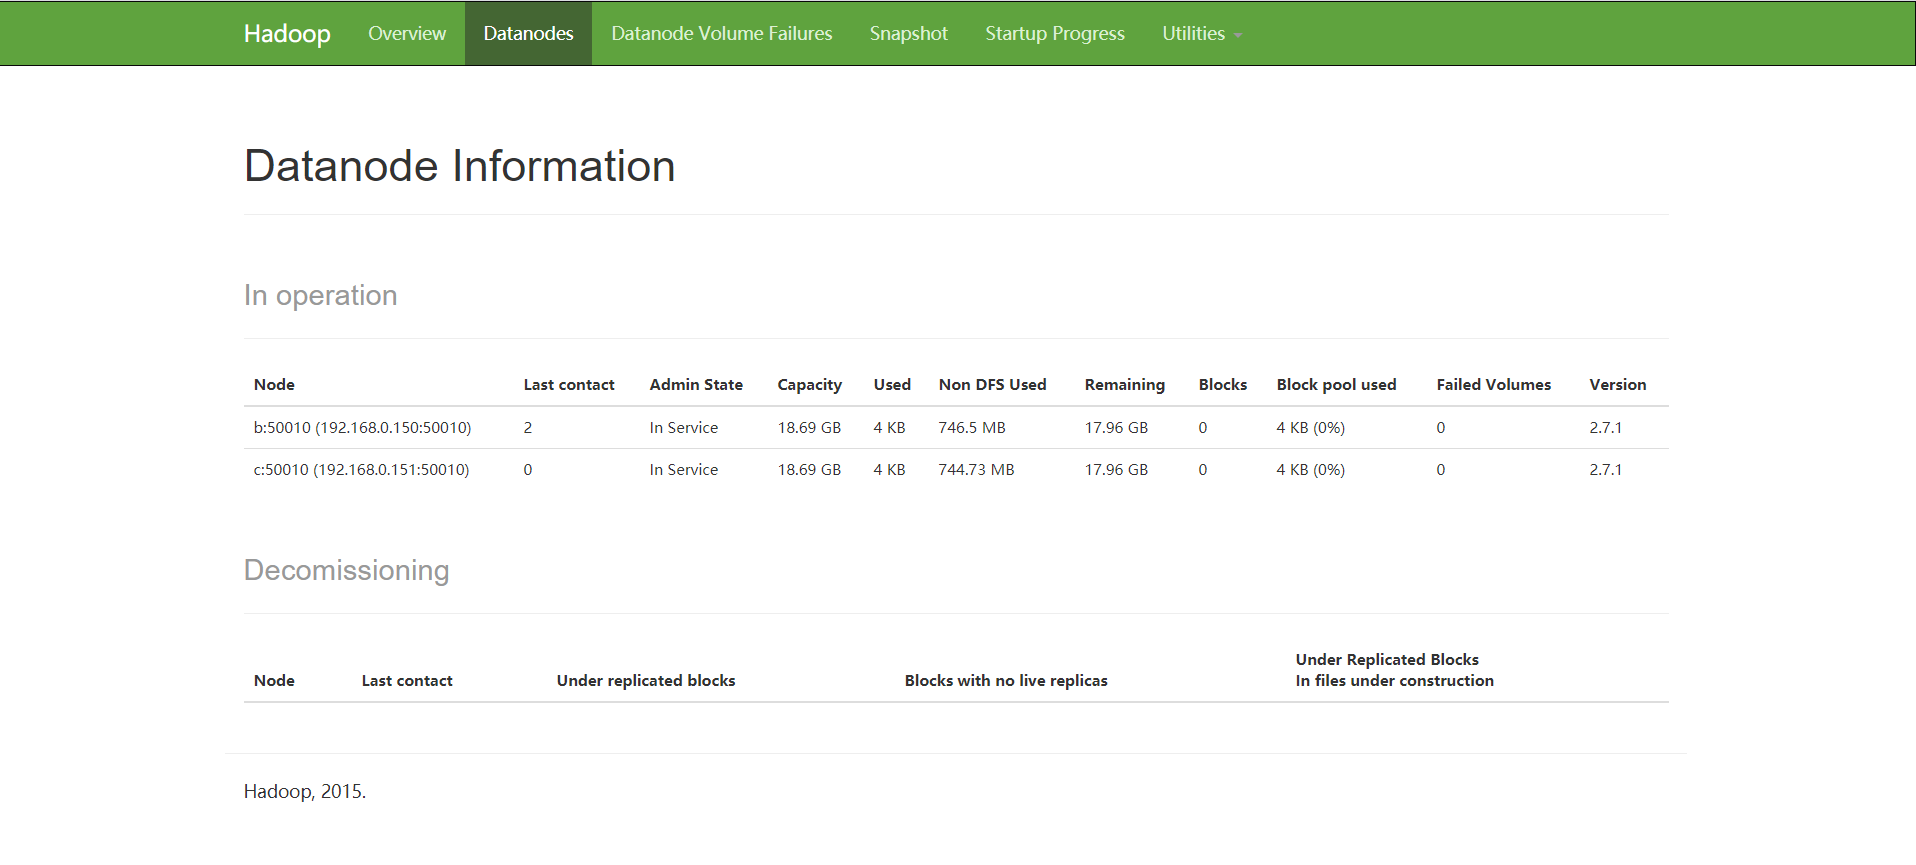Image resolution: width=1916 pixels, height=865 pixels.
Task: Click the Failed Volumes column header
Action: (1494, 384)
